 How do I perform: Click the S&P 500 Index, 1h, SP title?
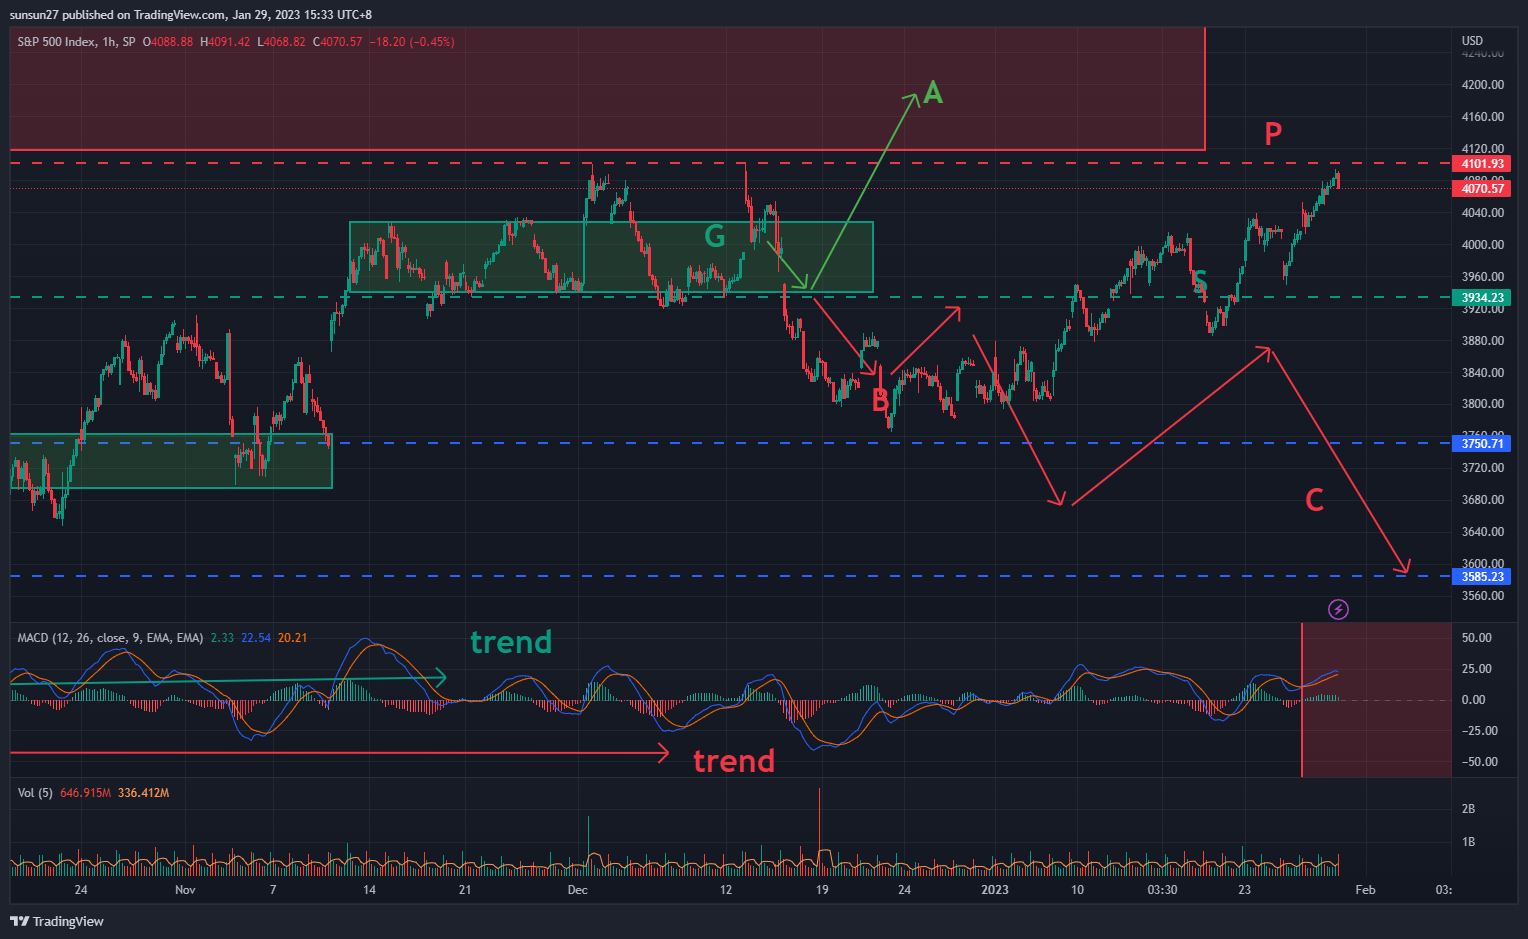(x=76, y=42)
